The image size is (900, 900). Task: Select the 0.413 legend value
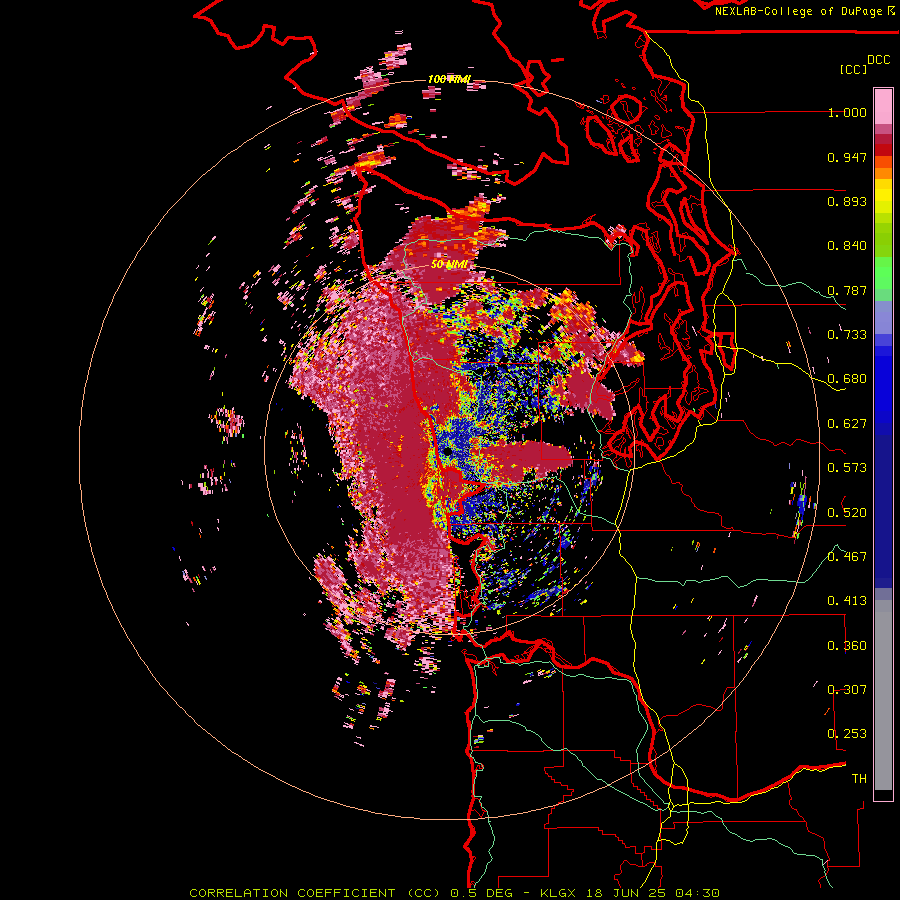coord(847,601)
